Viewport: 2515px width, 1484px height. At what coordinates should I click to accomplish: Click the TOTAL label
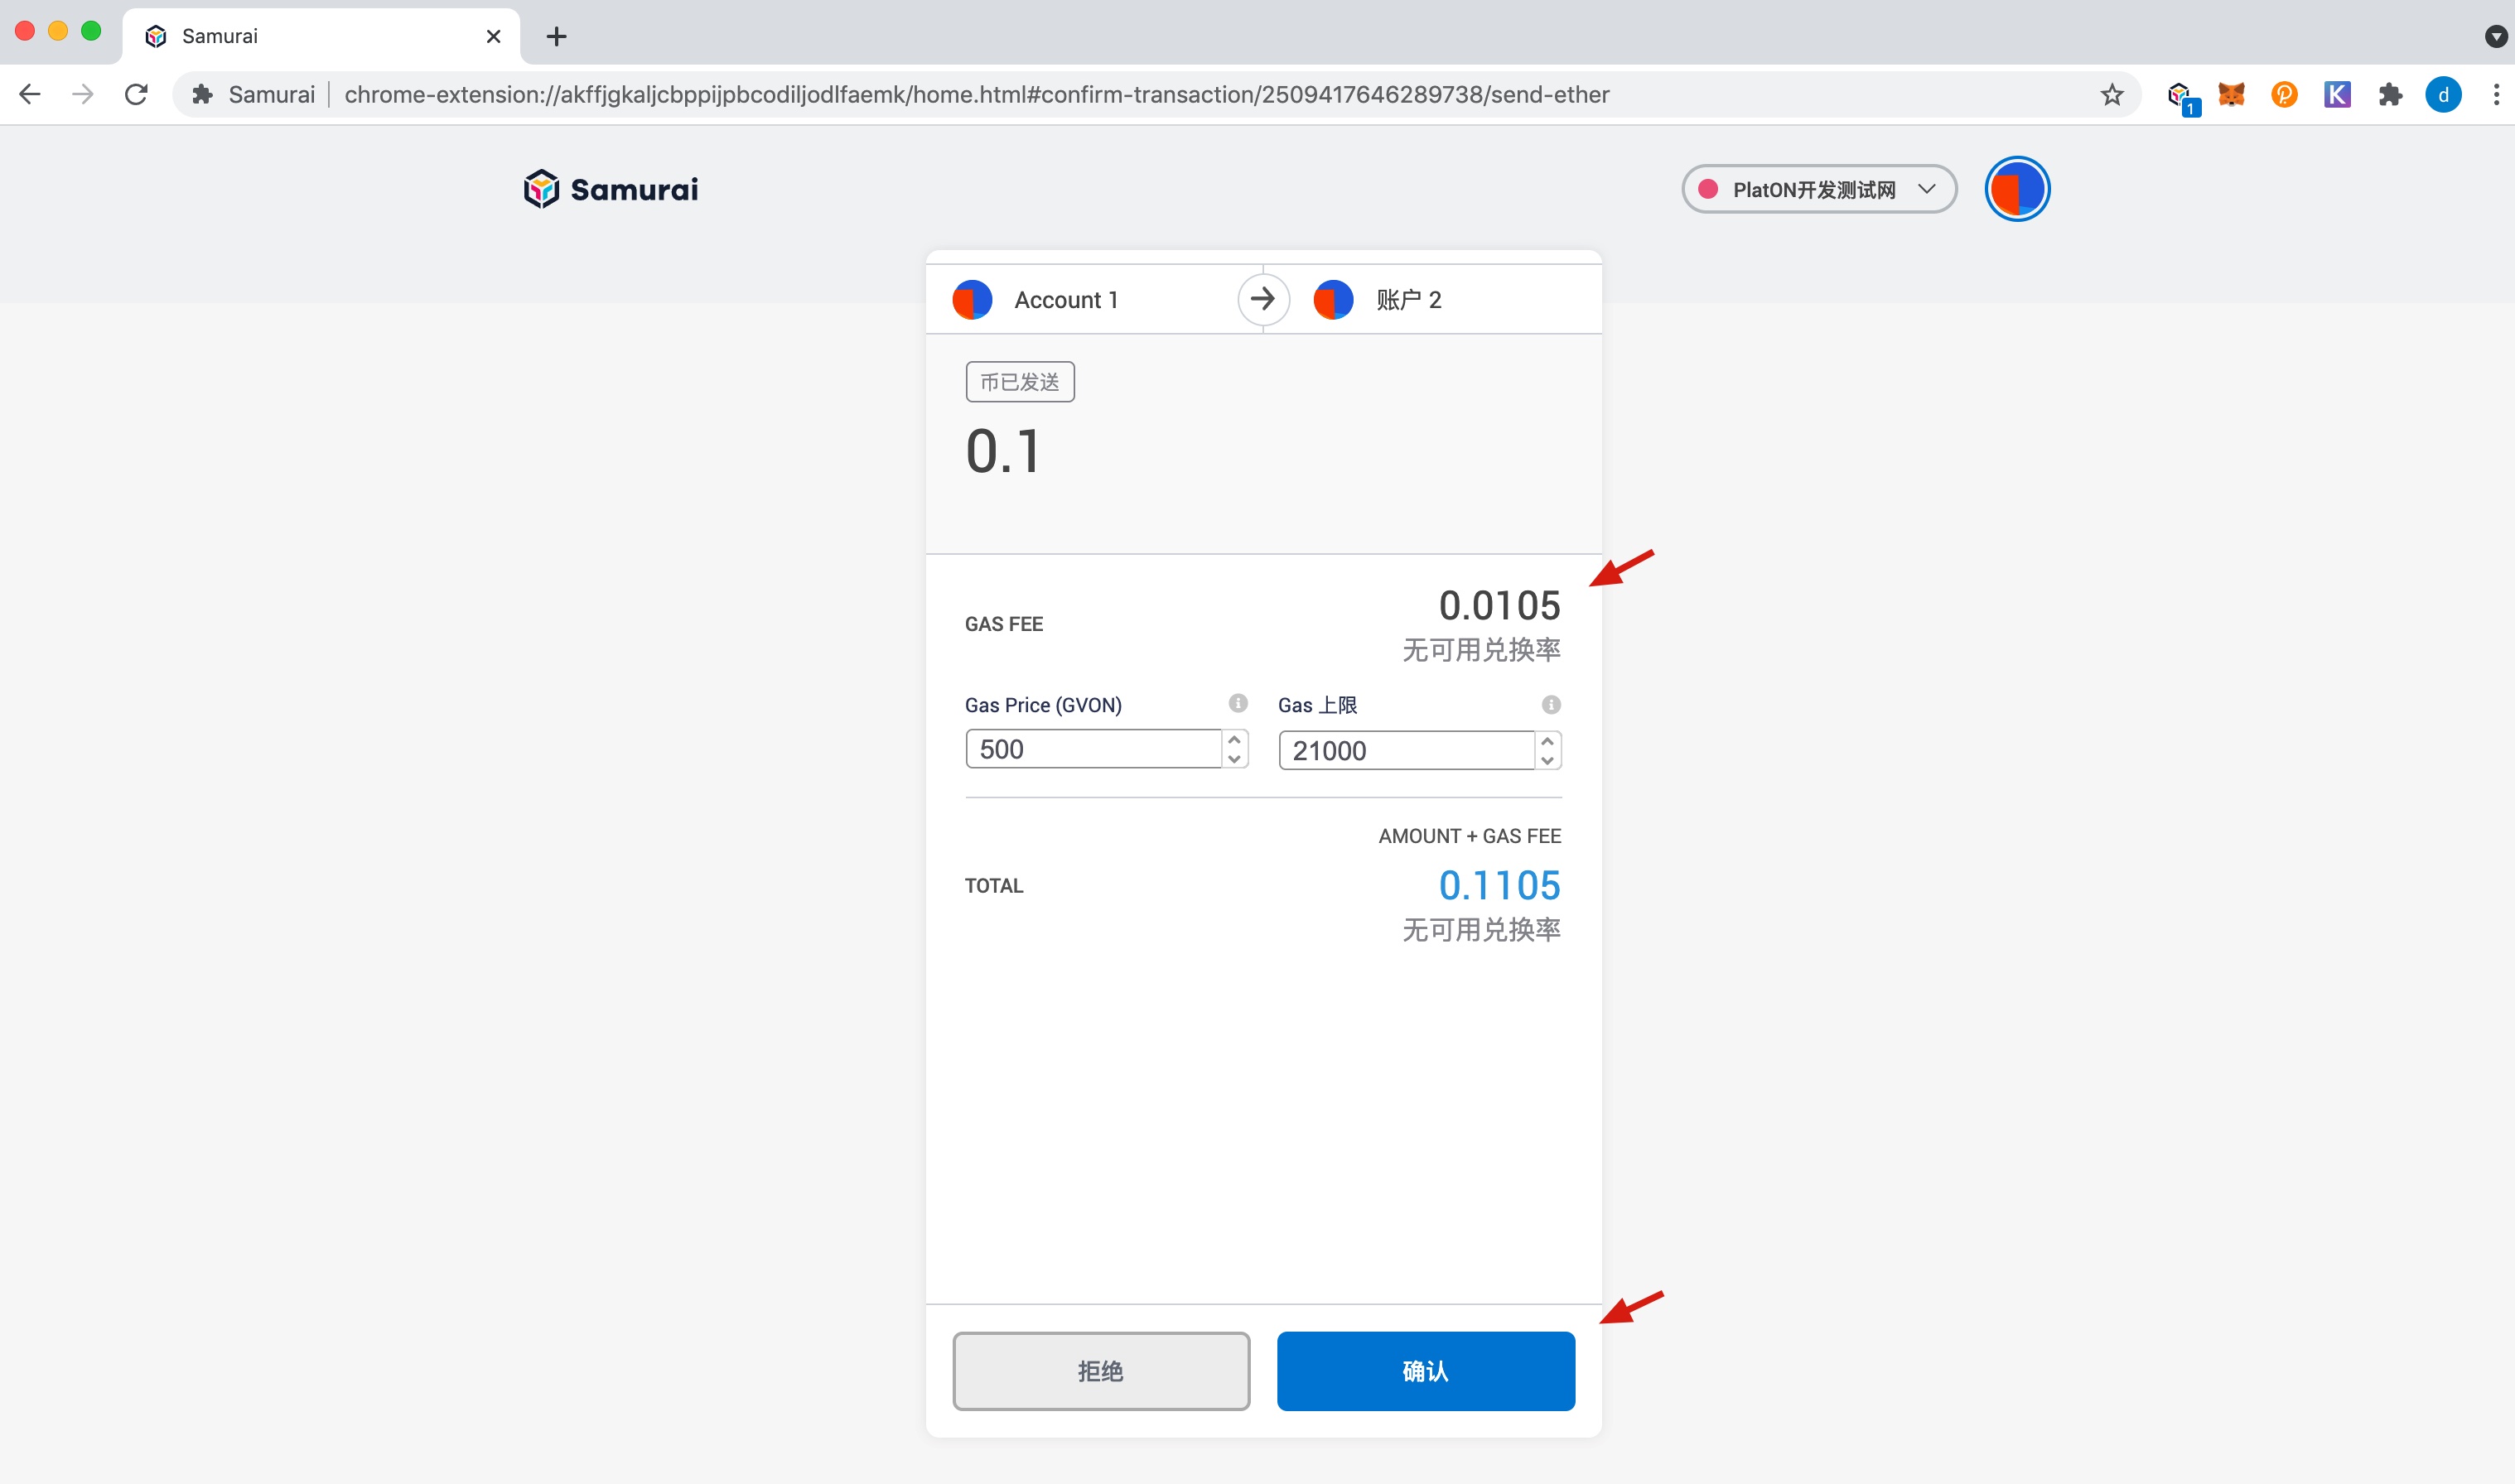[994, 886]
